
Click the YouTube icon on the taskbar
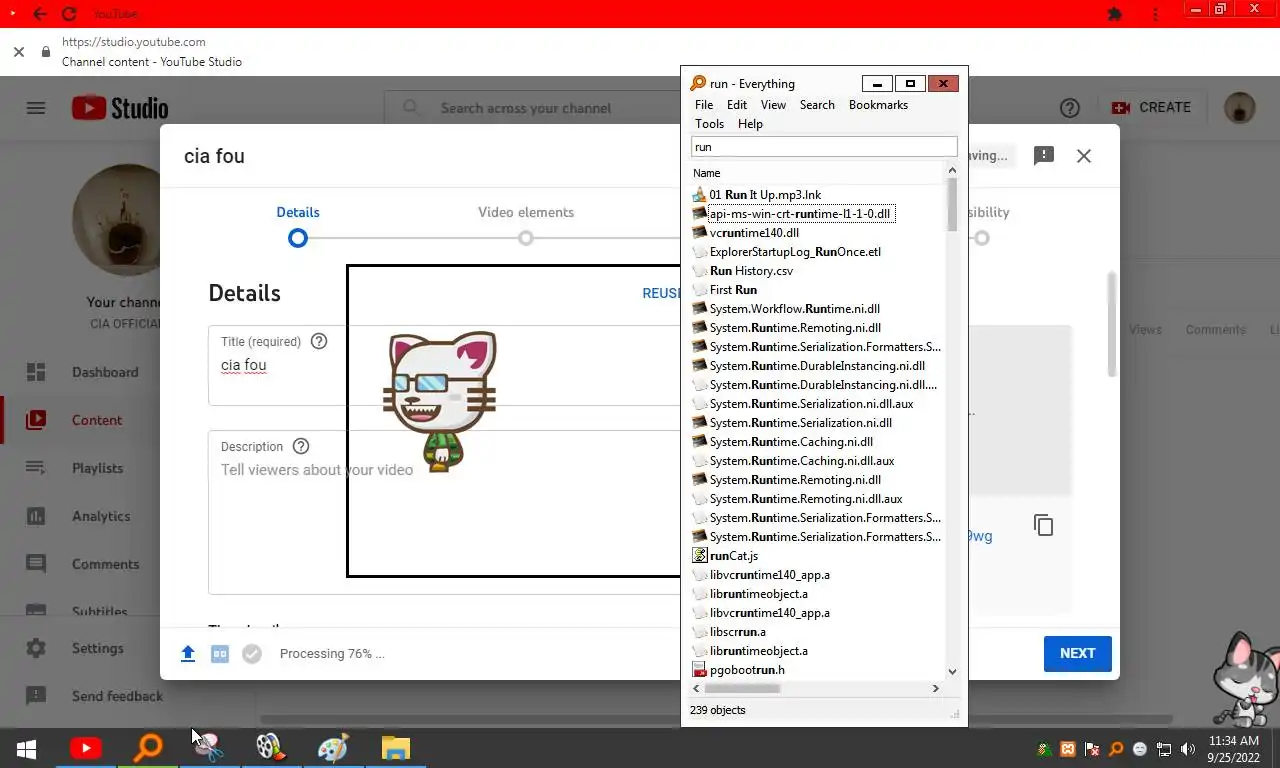[x=86, y=748]
